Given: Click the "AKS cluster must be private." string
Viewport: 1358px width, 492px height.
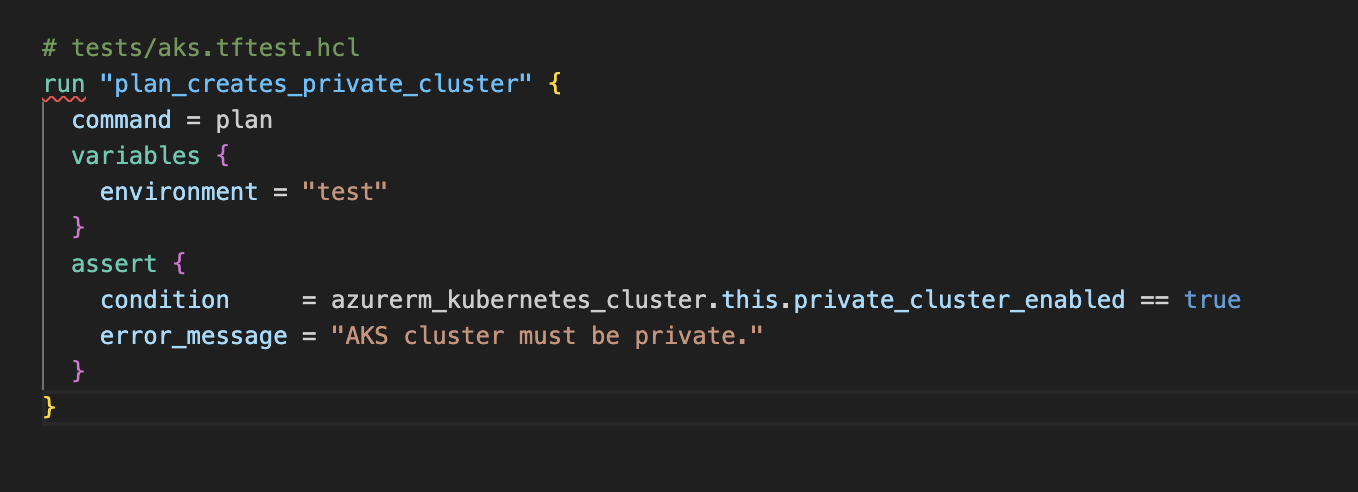Looking at the screenshot, I should click(x=547, y=336).
